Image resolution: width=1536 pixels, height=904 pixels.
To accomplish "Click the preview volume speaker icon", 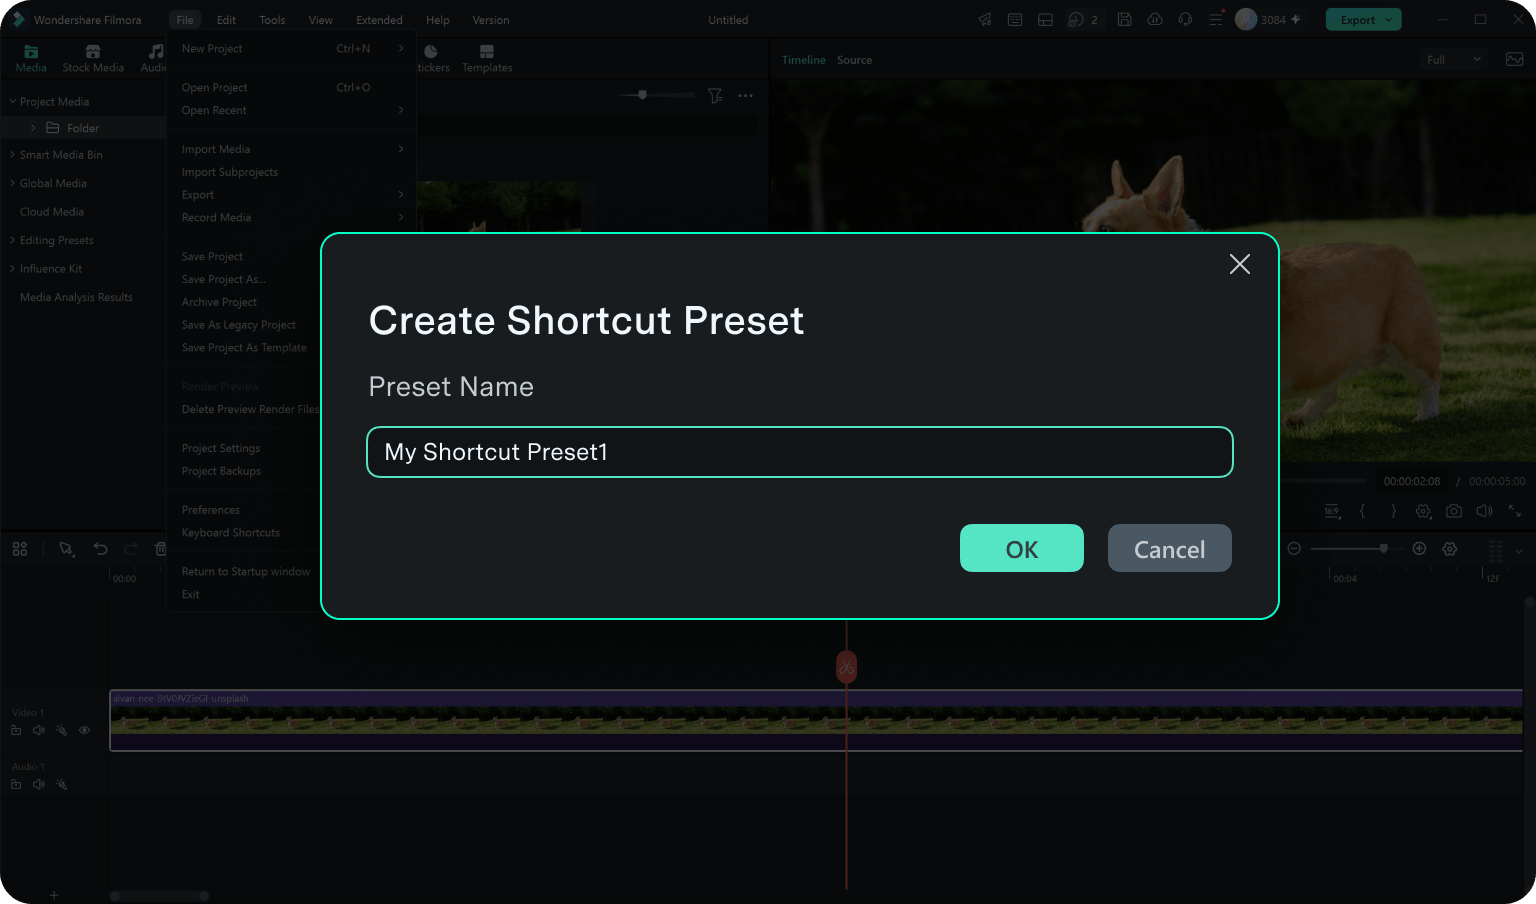I will 1484,511.
